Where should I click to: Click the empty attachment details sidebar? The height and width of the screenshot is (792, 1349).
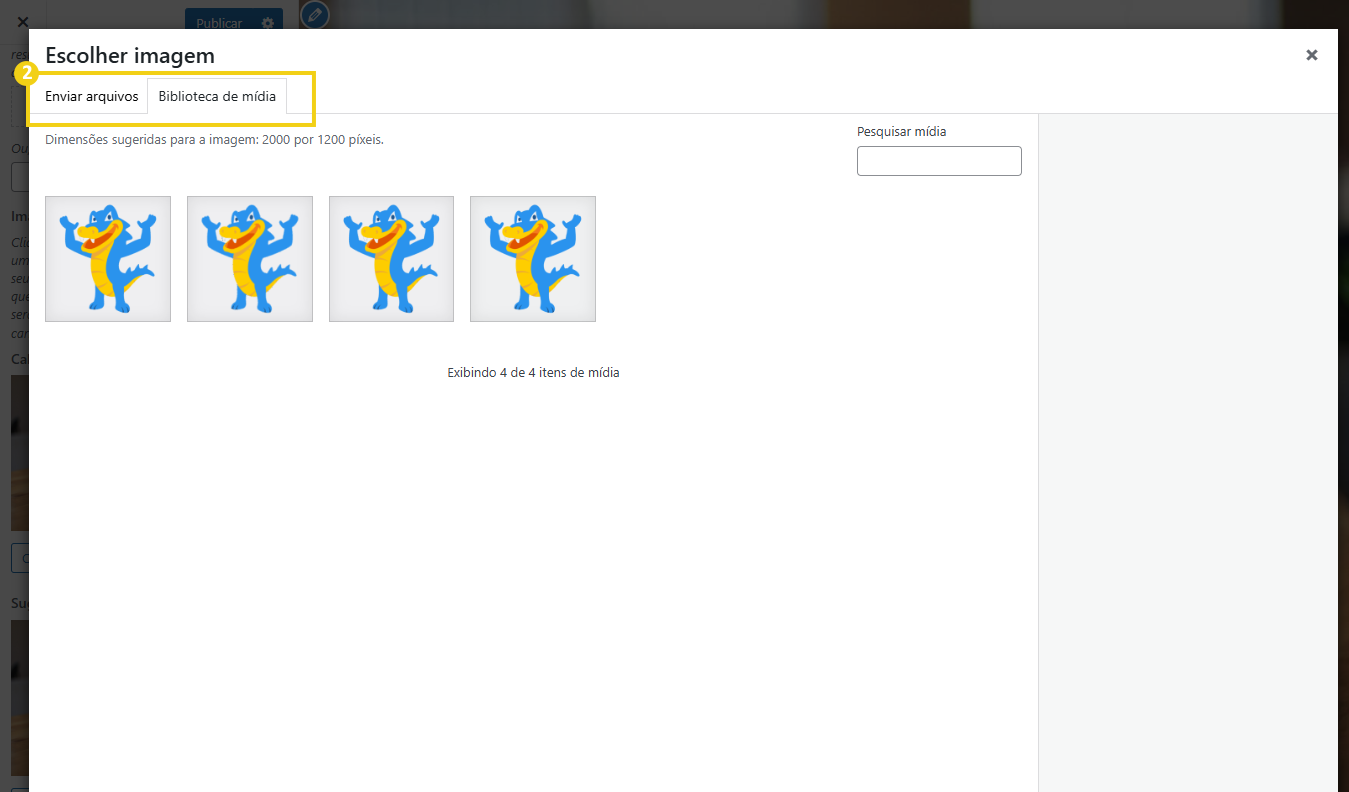[1187, 450]
